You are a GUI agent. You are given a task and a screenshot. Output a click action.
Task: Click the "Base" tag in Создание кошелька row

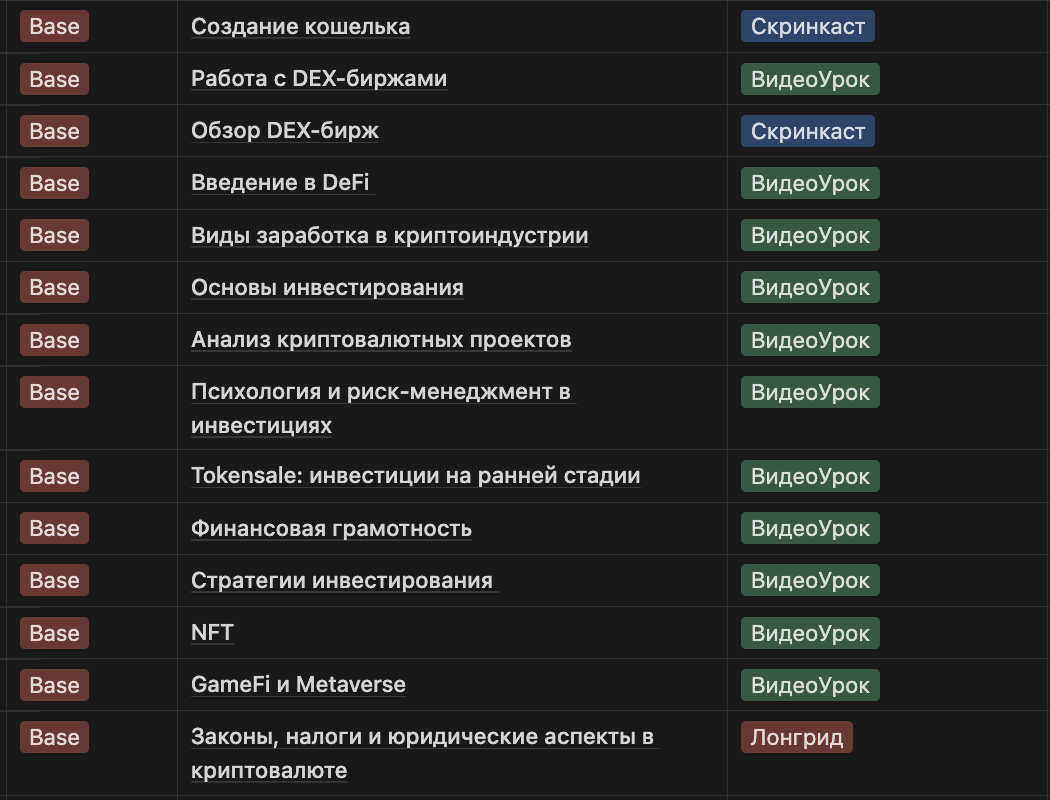pos(54,27)
